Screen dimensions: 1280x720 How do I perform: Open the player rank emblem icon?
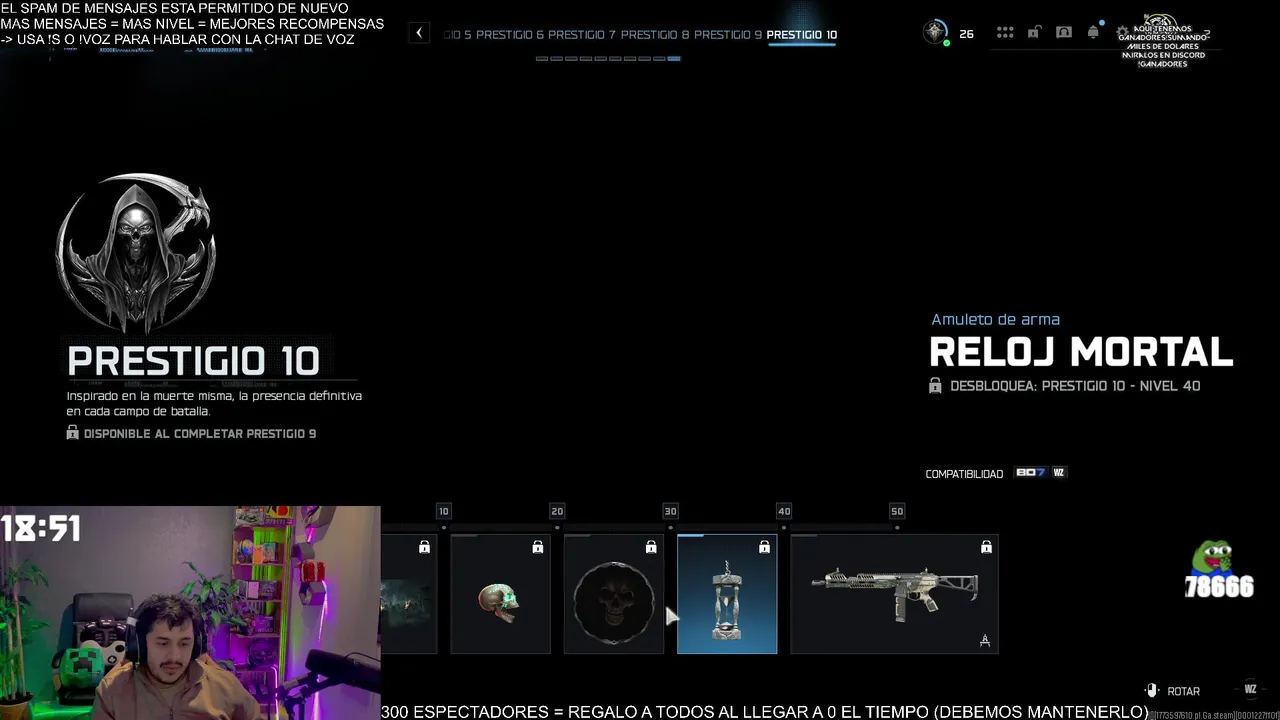tap(935, 33)
